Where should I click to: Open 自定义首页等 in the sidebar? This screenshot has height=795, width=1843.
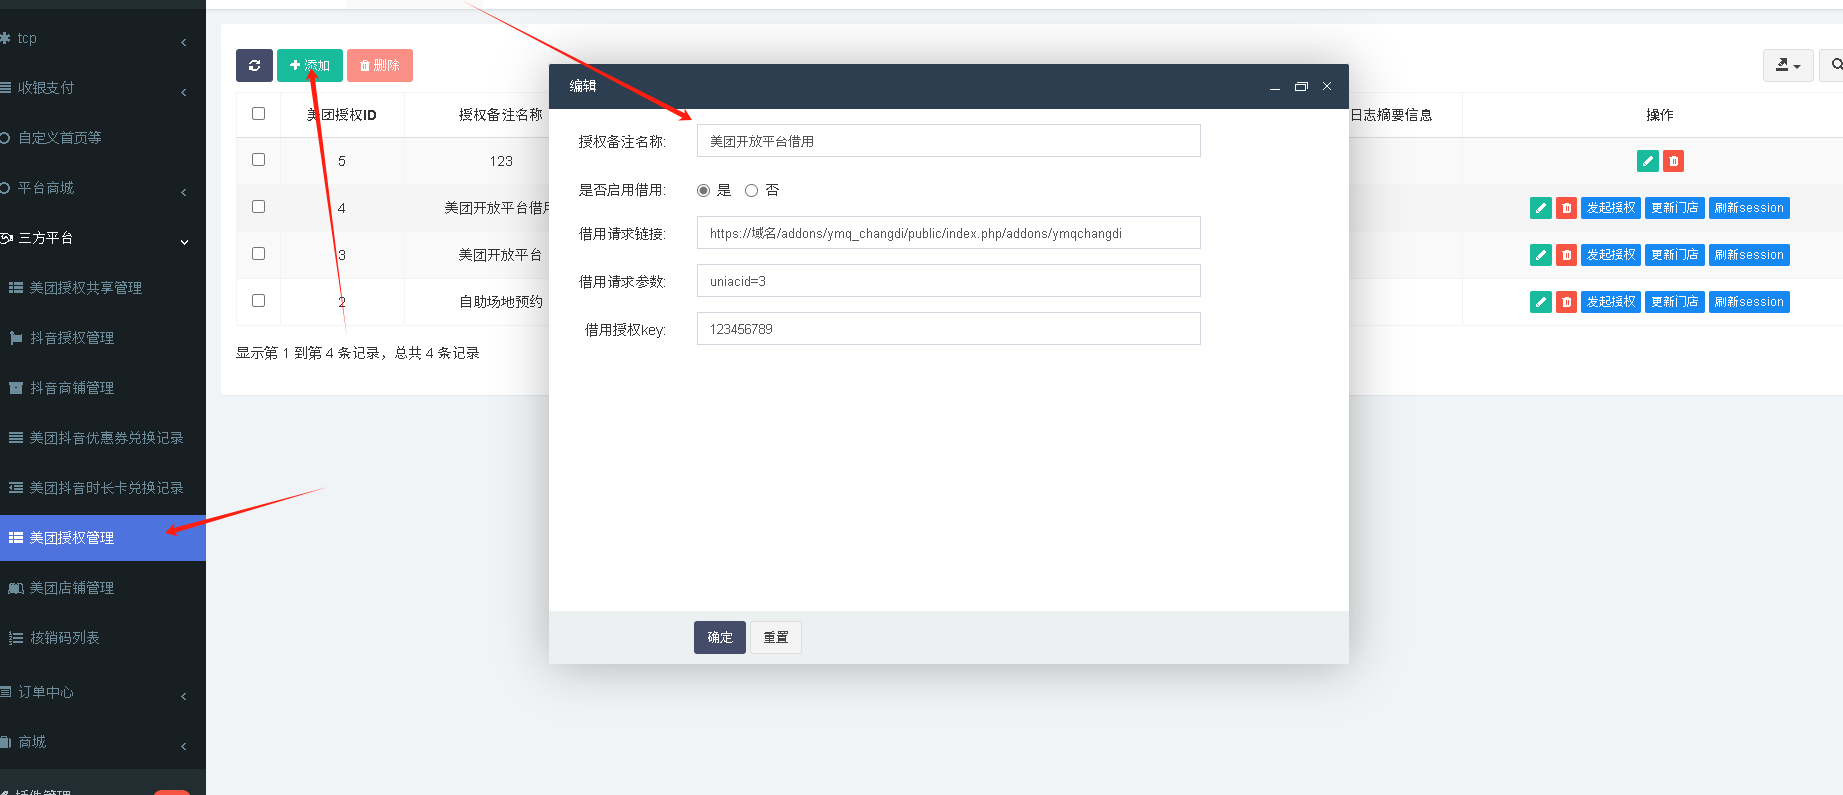click(103, 138)
